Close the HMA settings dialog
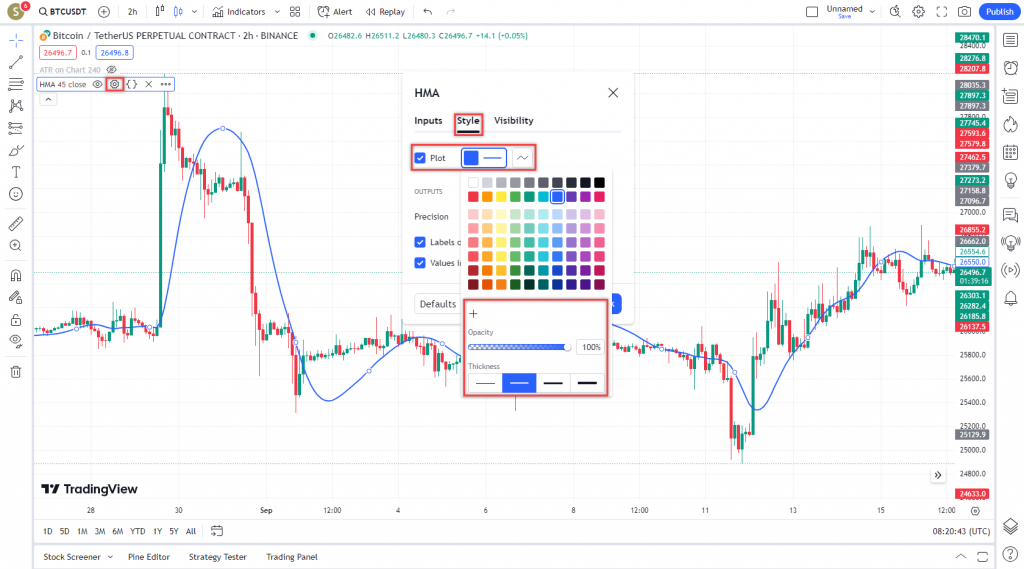Screen dimensions: 1024x569 coord(613,93)
